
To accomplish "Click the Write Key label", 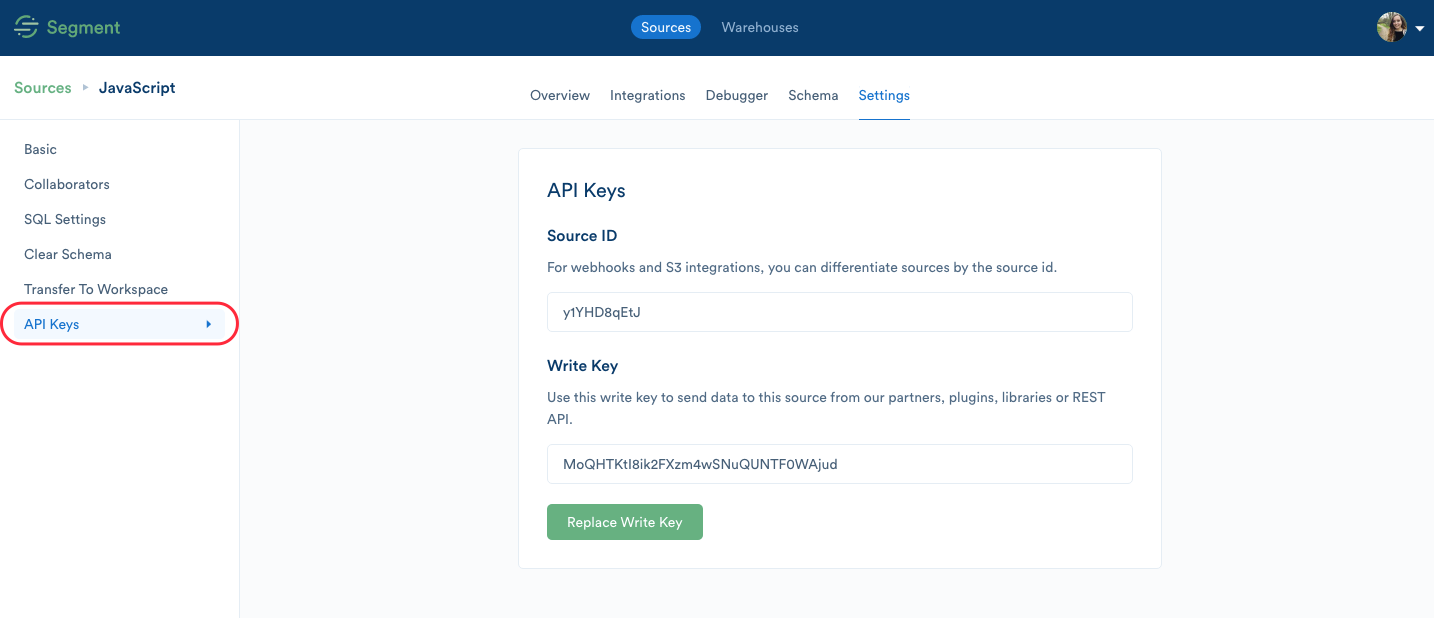I will (583, 366).
